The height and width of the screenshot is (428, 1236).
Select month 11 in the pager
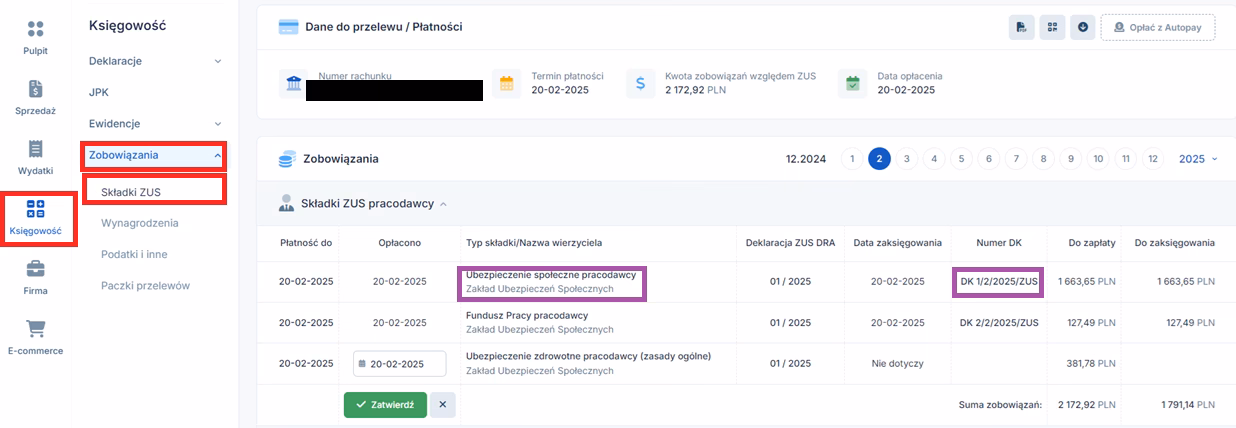coord(1125,159)
